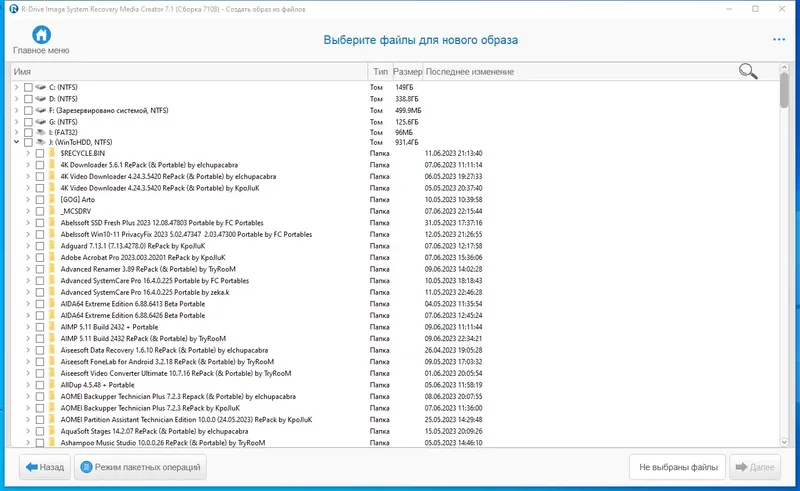Sort by the Тип column header
The height and width of the screenshot is (491, 800).
click(380, 72)
